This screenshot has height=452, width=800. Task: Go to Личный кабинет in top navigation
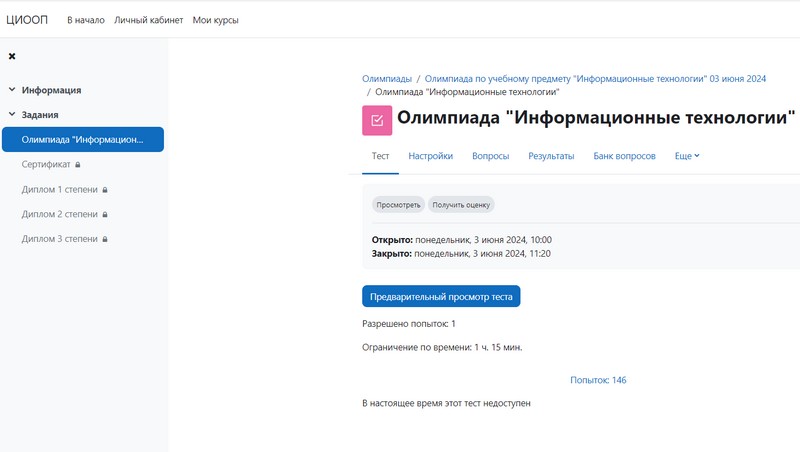(x=148, y=19)
